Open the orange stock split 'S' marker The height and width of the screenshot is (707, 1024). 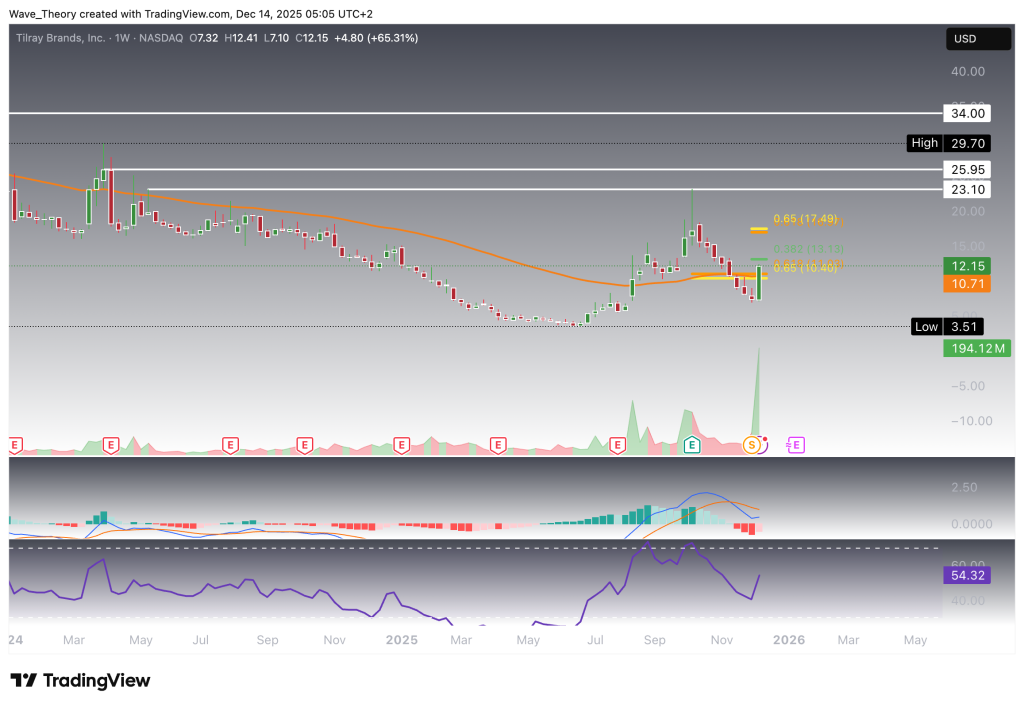(752, 444)
